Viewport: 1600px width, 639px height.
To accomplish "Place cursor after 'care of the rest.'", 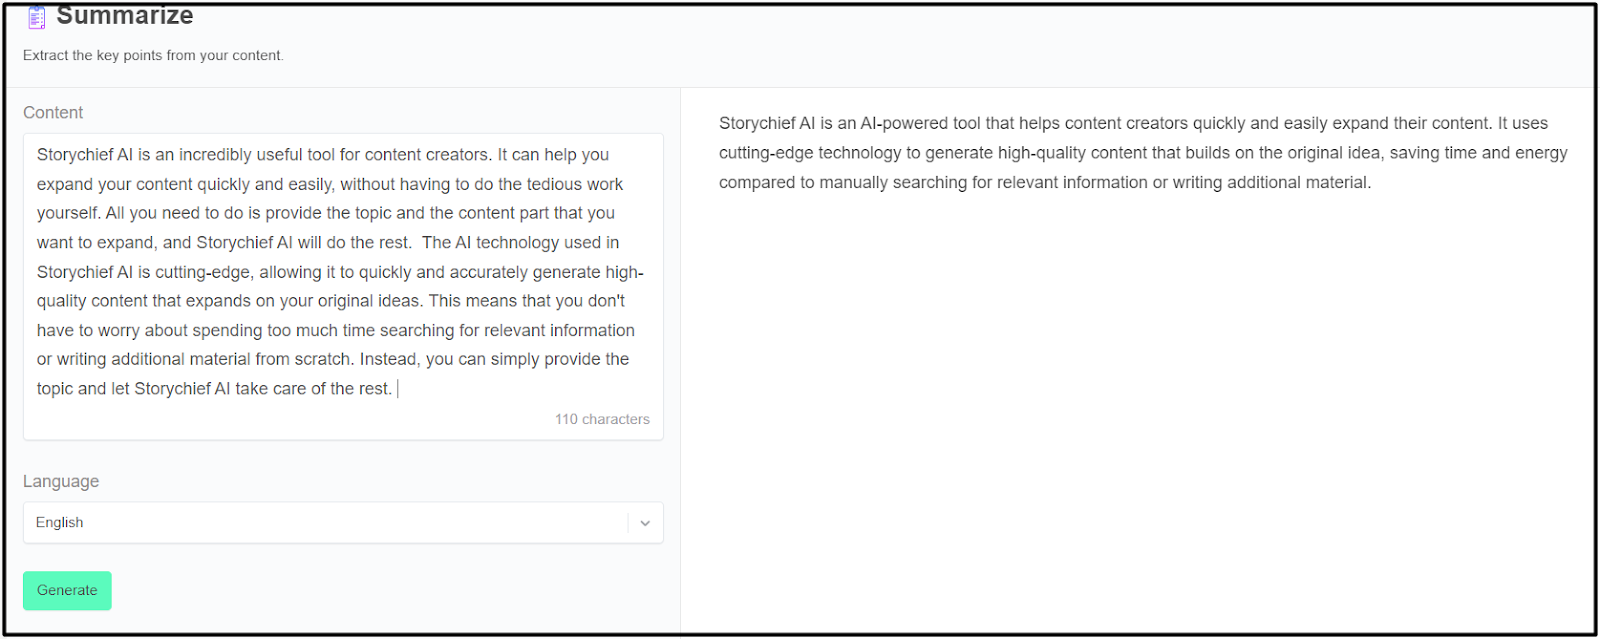I will pos(396,389).
